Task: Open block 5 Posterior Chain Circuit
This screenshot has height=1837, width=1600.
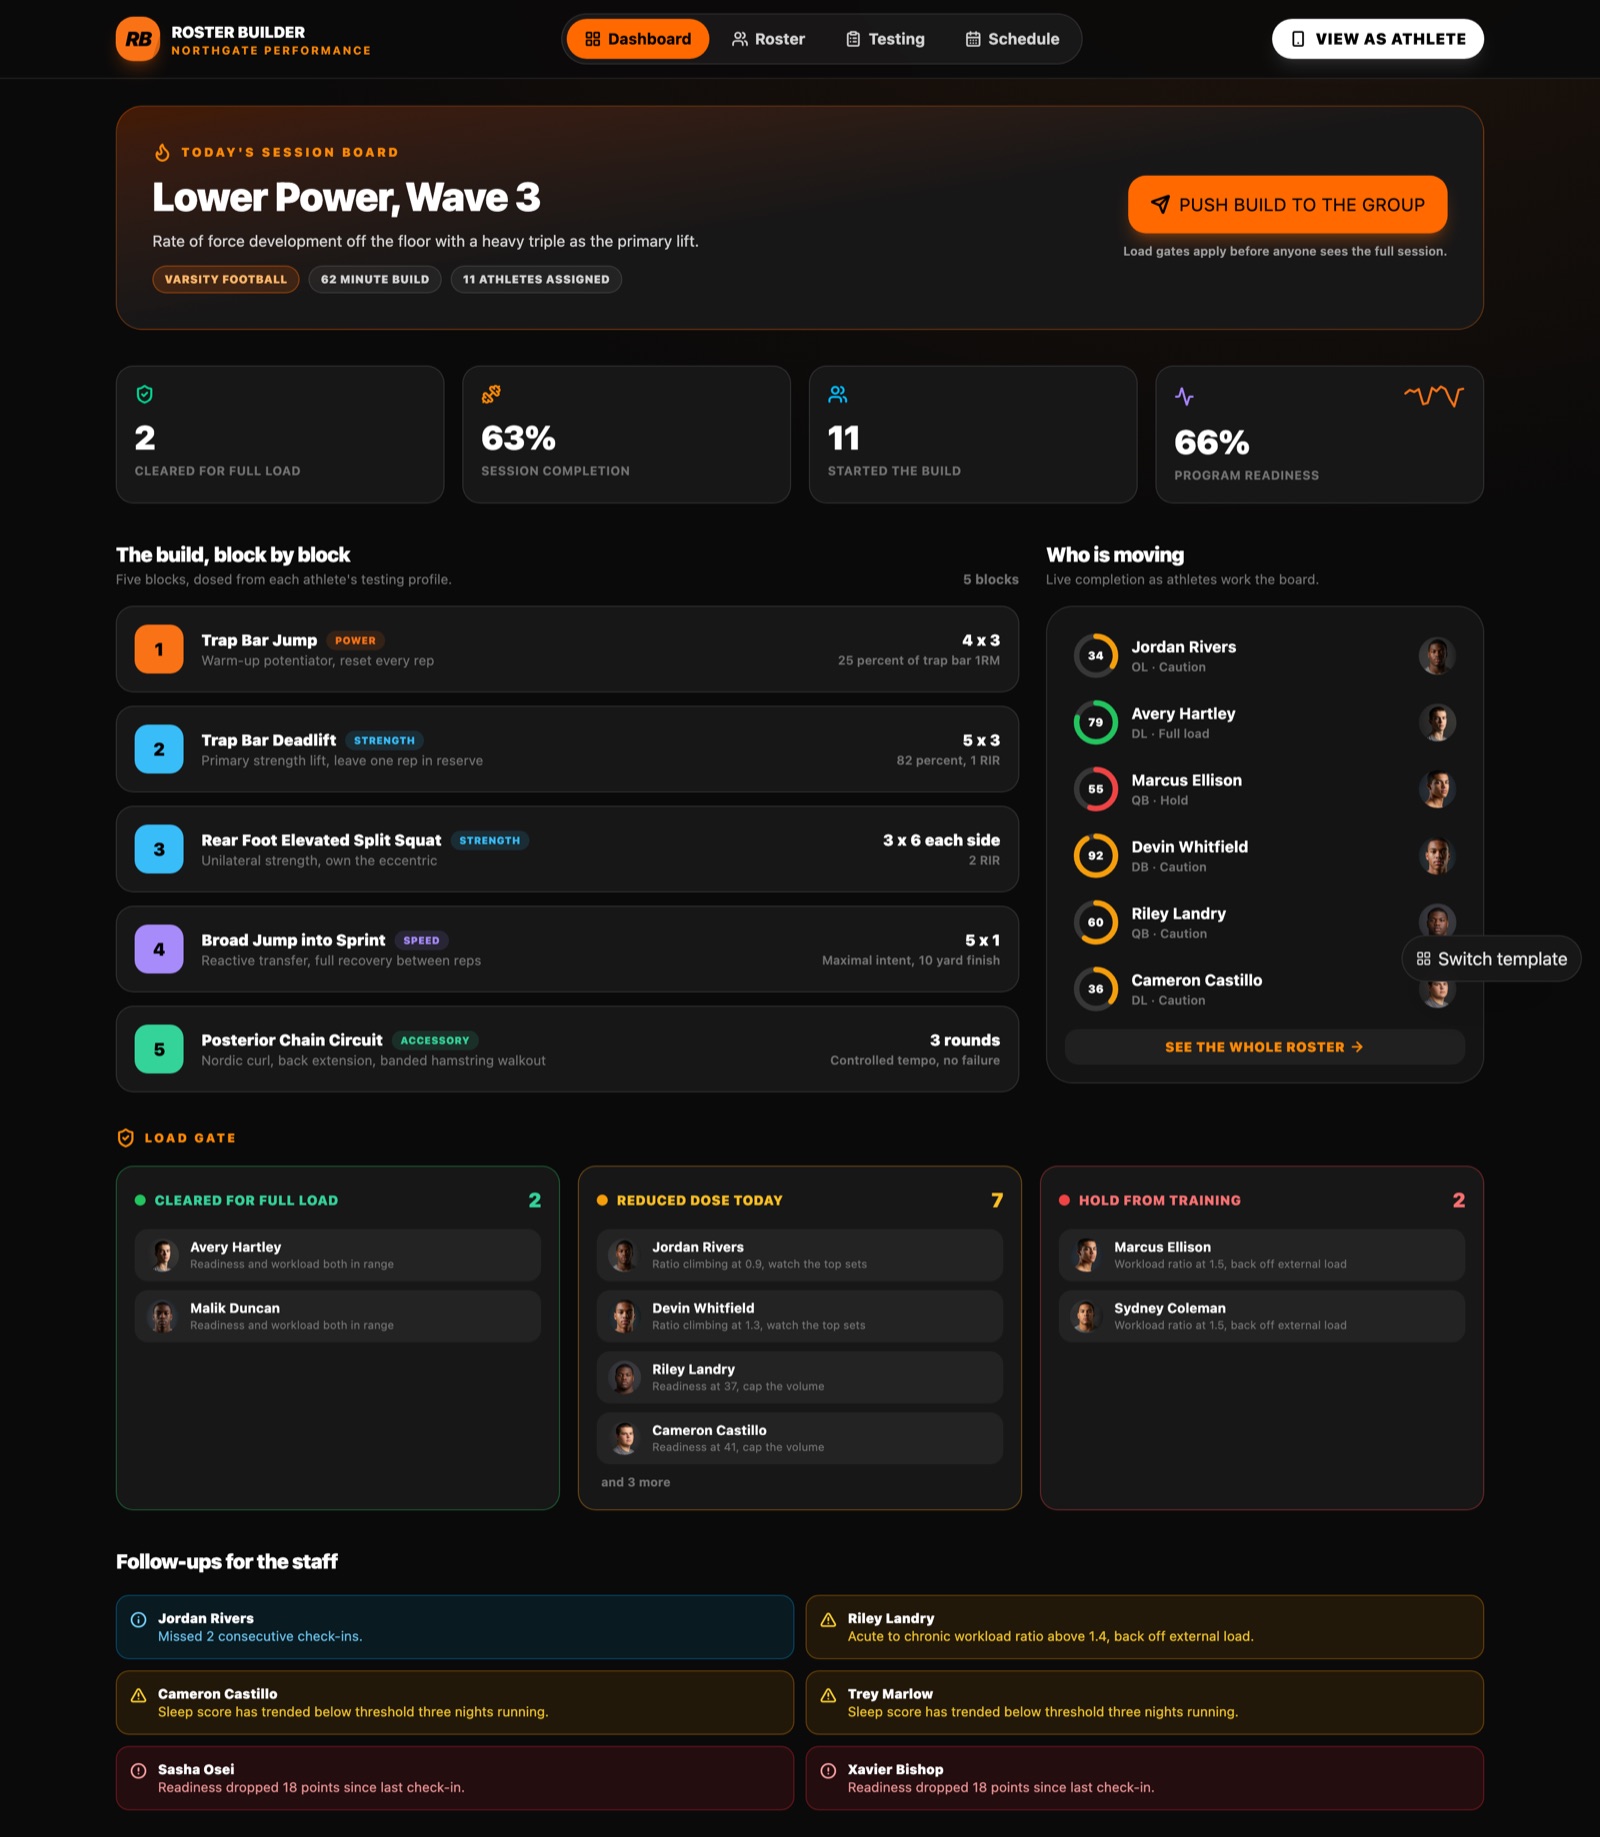Action: point(567,1049)
